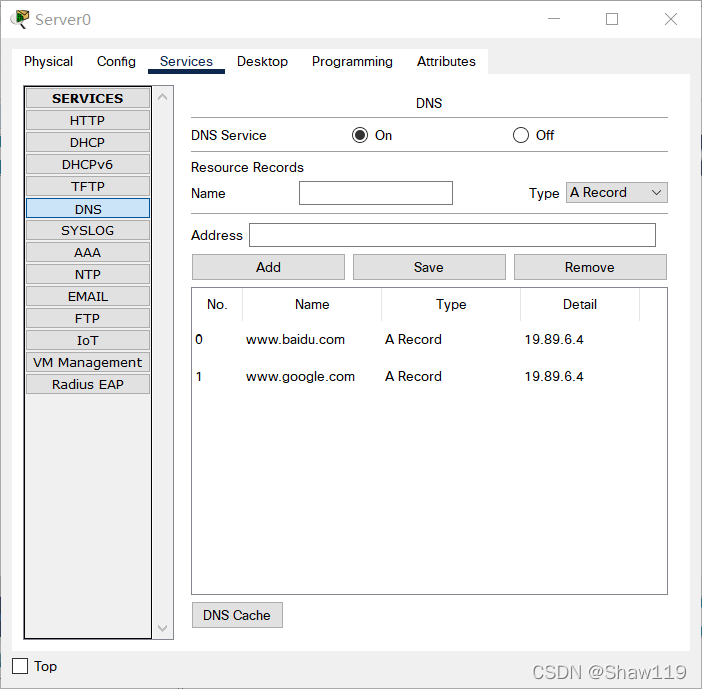702x689 pixels.
Task: Click the Server0 window title icon
Action: click(x=20, y=19)
